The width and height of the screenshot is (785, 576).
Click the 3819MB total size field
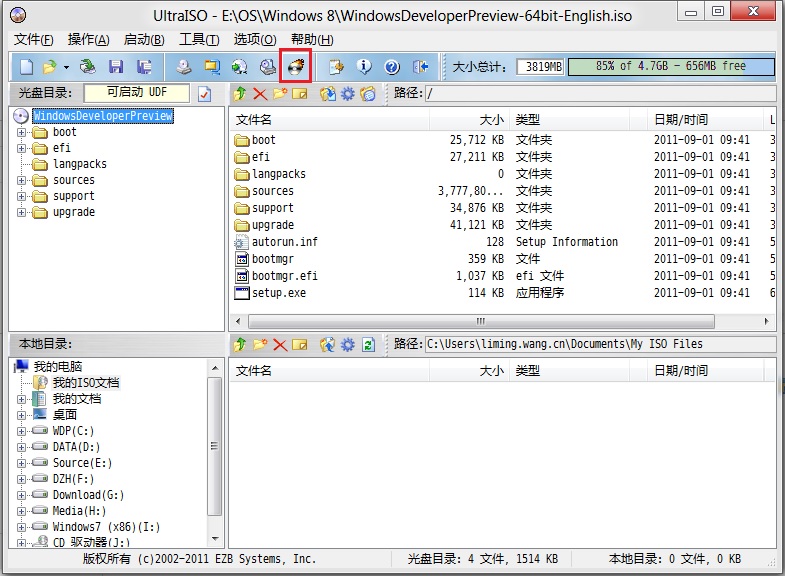click(541, 67)
